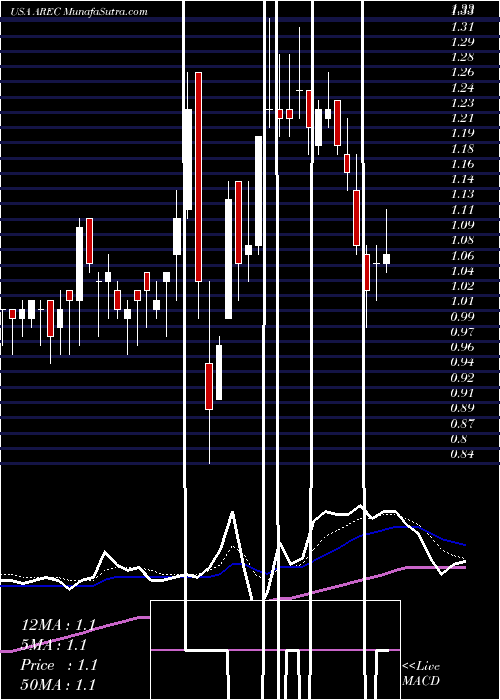Click the 1.13 price axis label
500x700 pixels.
pyautogui.click(x=462, y=194)
